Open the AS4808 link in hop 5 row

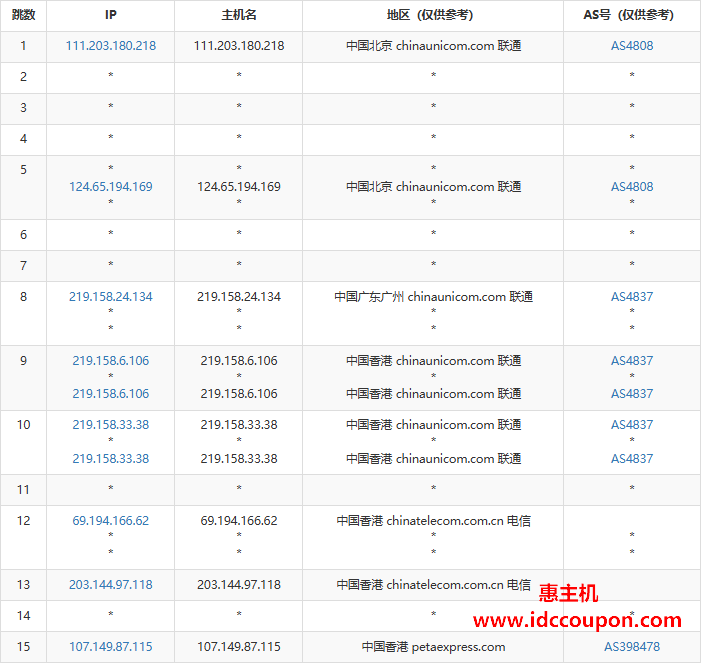pyautogui.click(x=632, y=186)
